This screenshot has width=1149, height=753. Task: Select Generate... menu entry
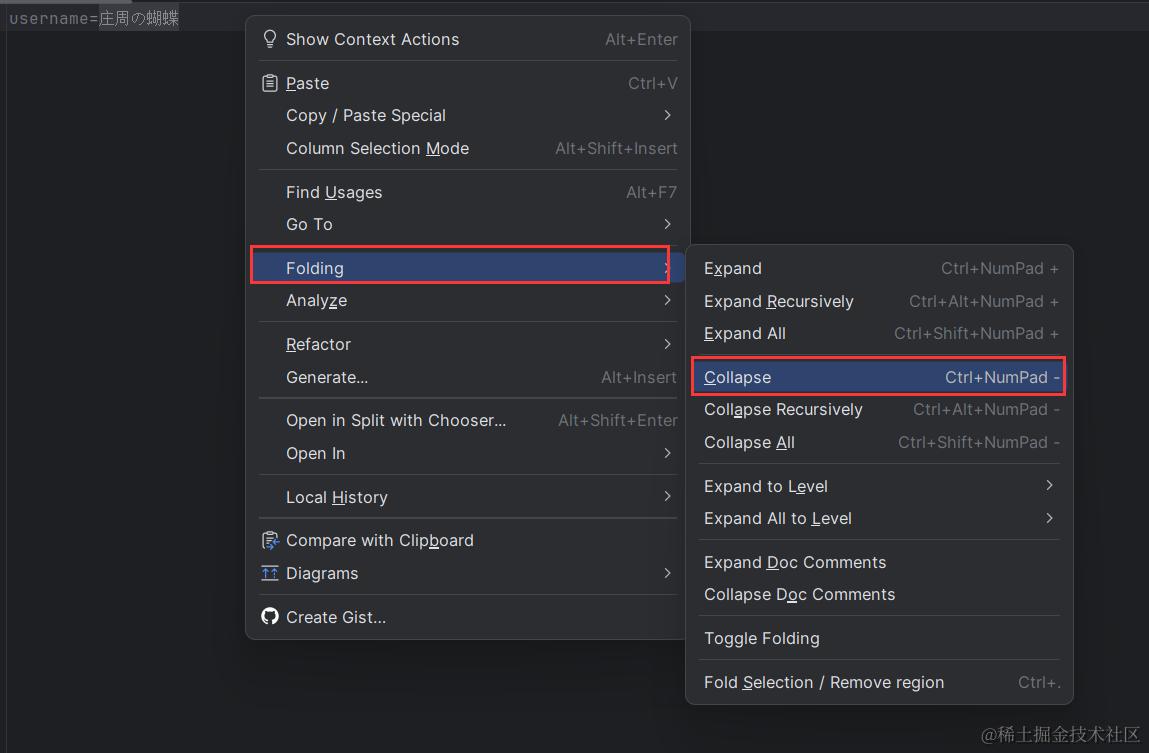[x=469, y=377]
